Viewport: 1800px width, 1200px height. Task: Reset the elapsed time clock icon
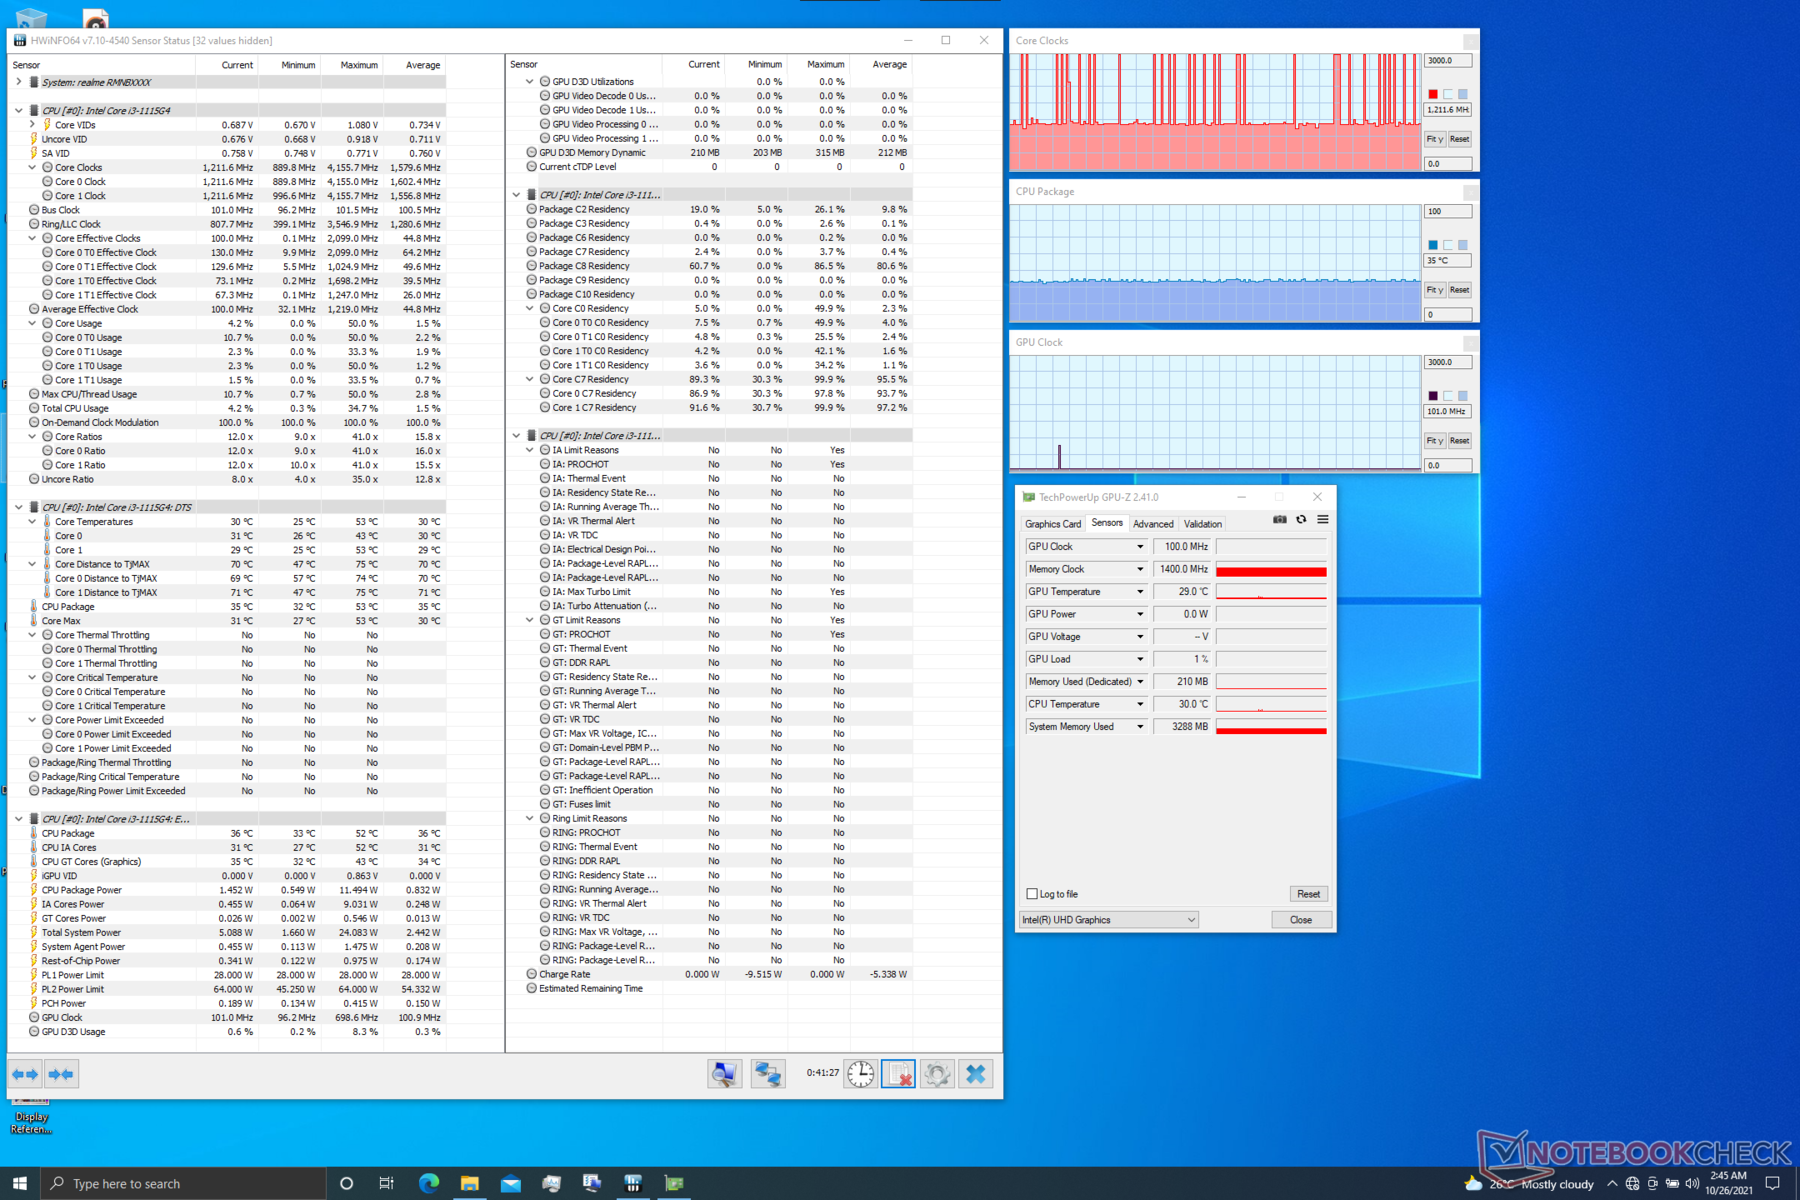pyautogui.click(x=860, y=1074)
